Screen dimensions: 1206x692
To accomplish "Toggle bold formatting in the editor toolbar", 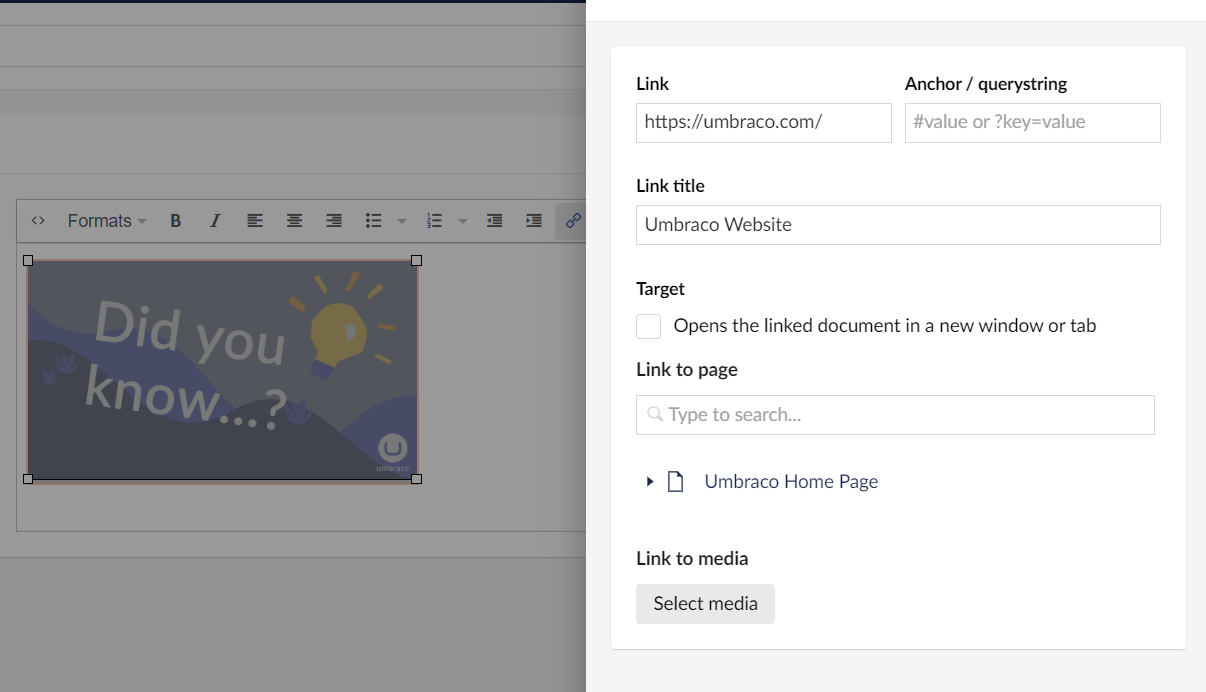I will (176, 221).
